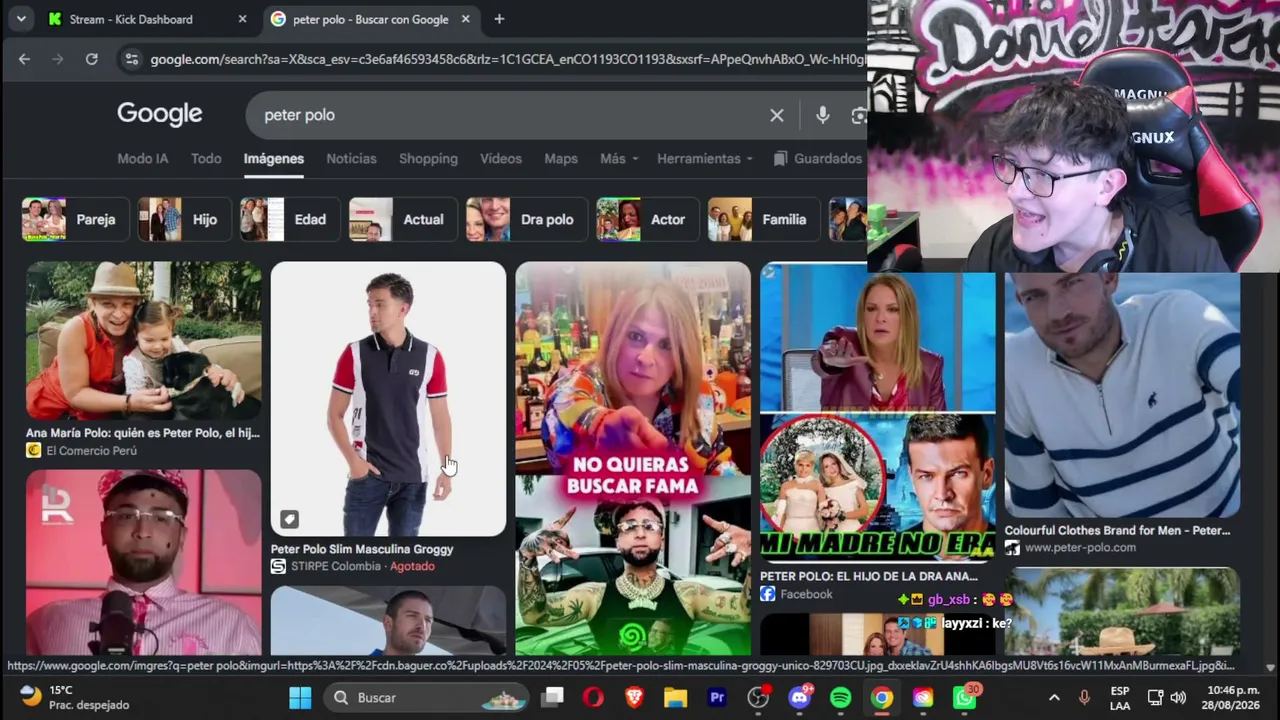Open the Peter Polo Slim Masculina Groggy polo image
The width and height of the screenshot is (1280, 720).
(388, 399)
